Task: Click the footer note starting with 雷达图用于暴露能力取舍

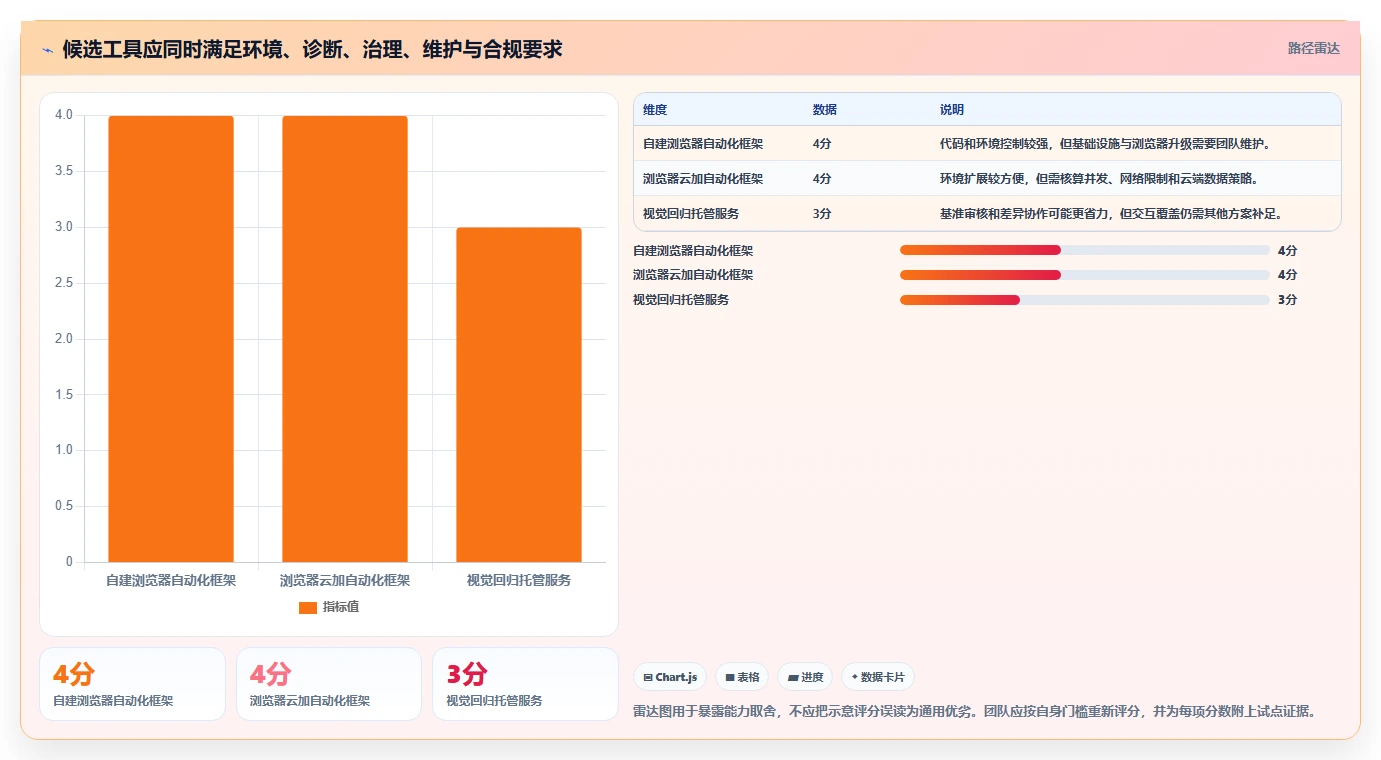Action: (x=975, y=712)
